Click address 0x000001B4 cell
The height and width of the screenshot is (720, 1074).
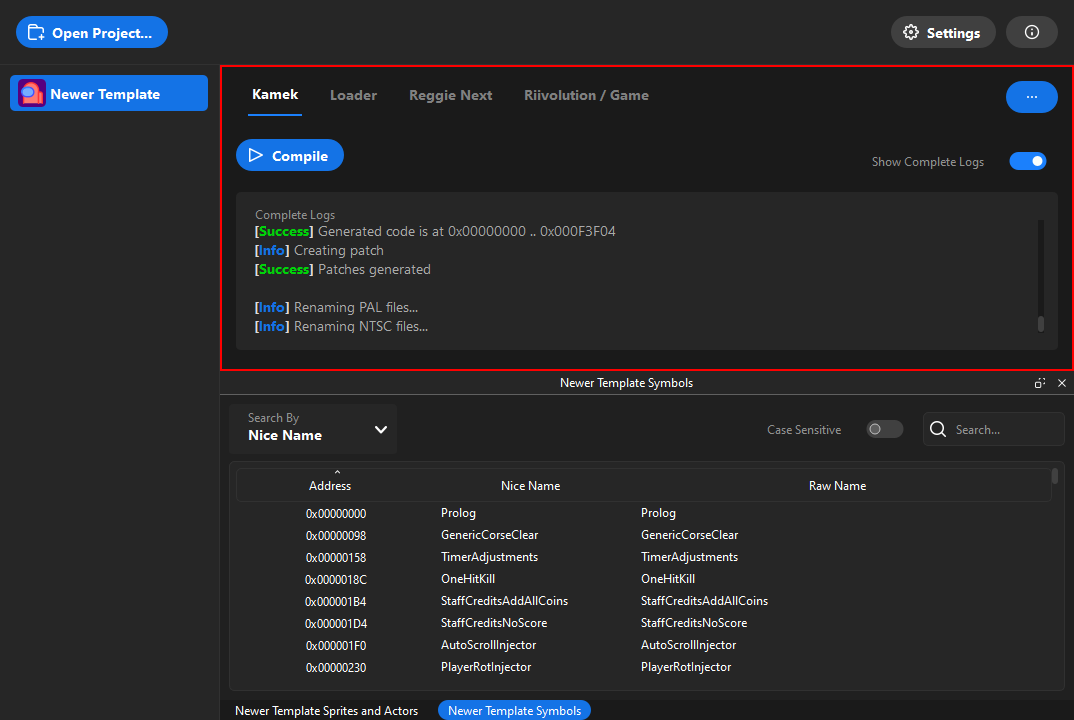336,601
